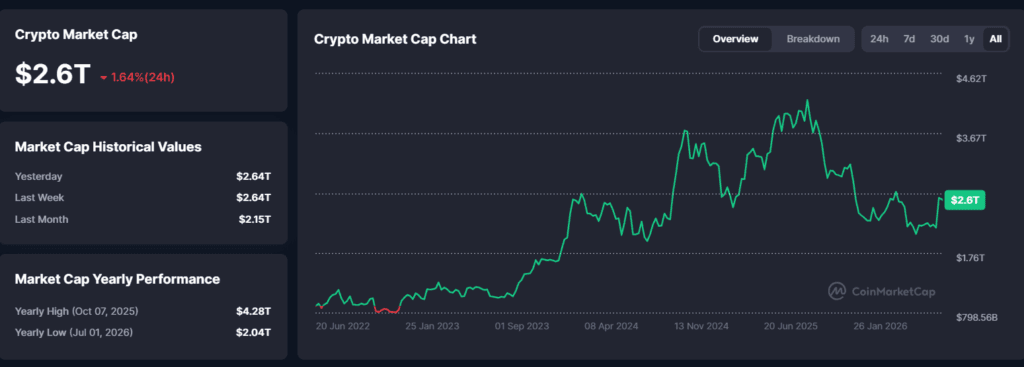
Task: Click the Last Week row label
Action: (39, 197)
